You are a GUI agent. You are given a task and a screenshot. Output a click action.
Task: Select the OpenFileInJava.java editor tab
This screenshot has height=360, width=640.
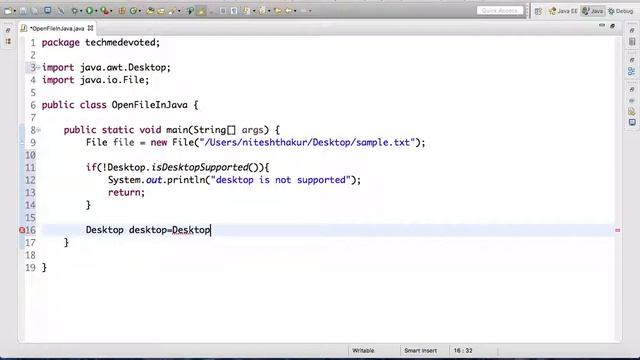click(56, 28)
